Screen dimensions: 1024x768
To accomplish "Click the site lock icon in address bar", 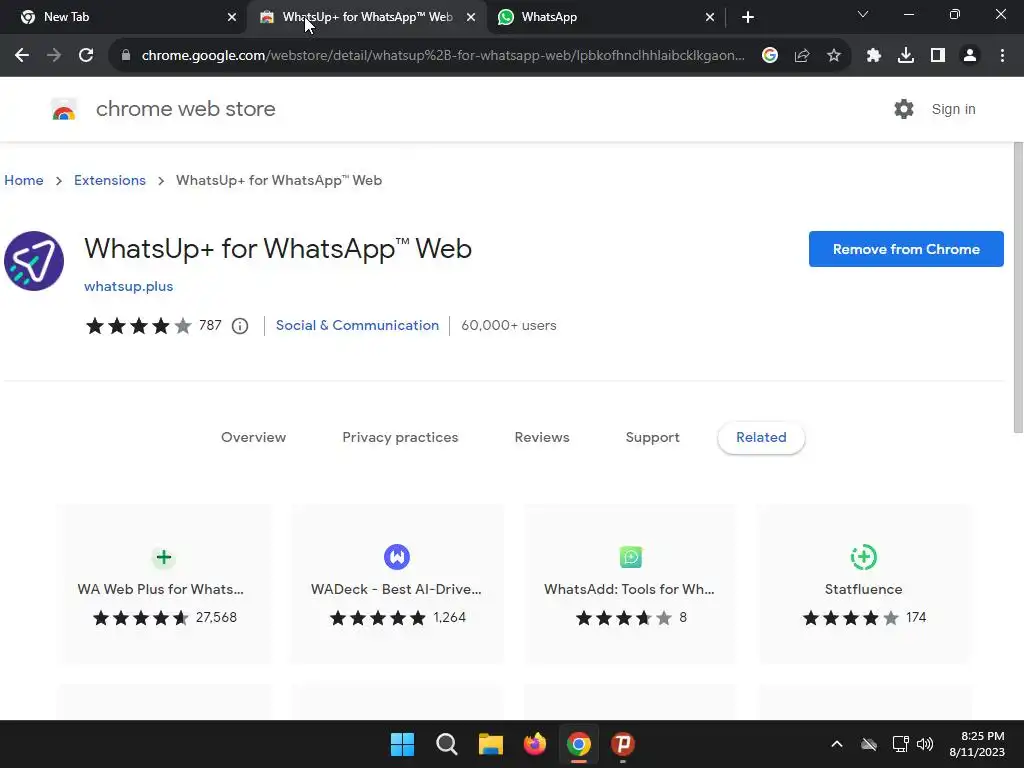I will 126,56.
